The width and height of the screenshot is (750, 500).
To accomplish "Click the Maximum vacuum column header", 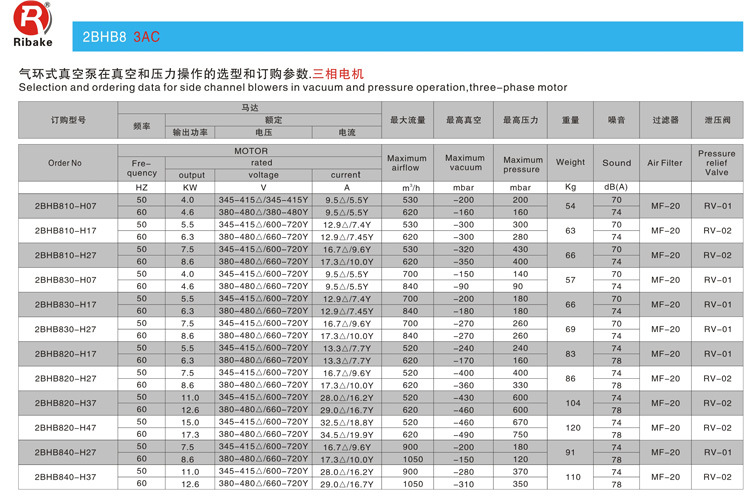I will pos(464,163).
